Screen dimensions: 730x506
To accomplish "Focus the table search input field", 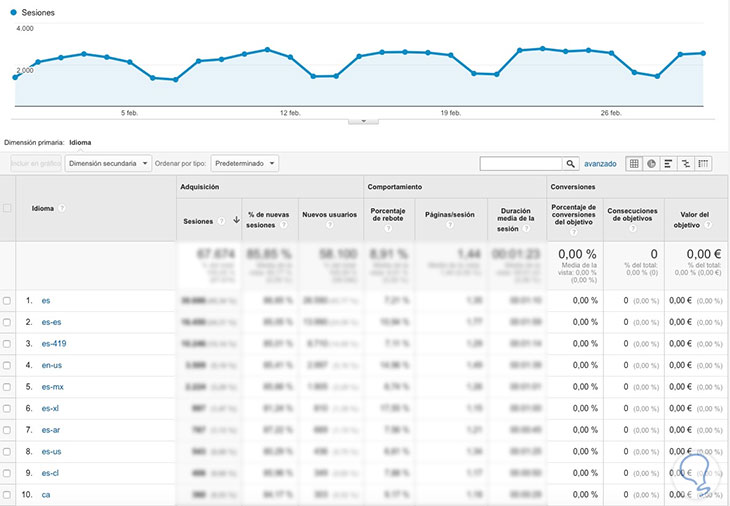I will click(521, 163).
